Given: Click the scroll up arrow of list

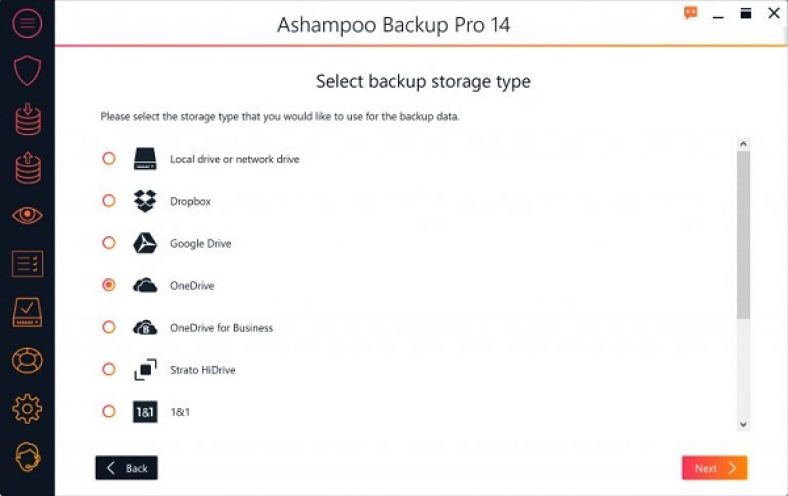Looking at the screenshot, I should [x=743, y=145].
